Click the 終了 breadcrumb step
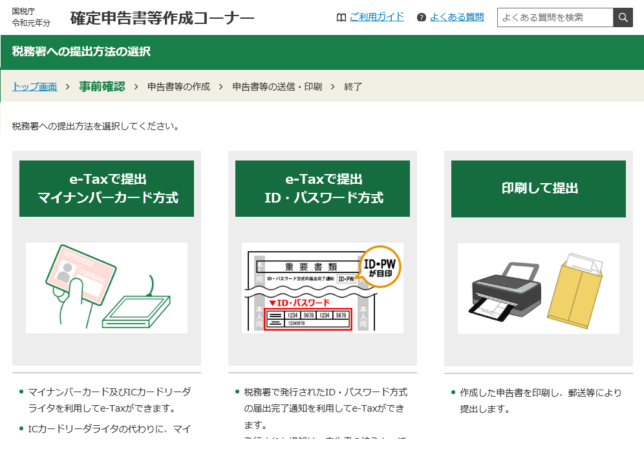 tap(353, 87)
